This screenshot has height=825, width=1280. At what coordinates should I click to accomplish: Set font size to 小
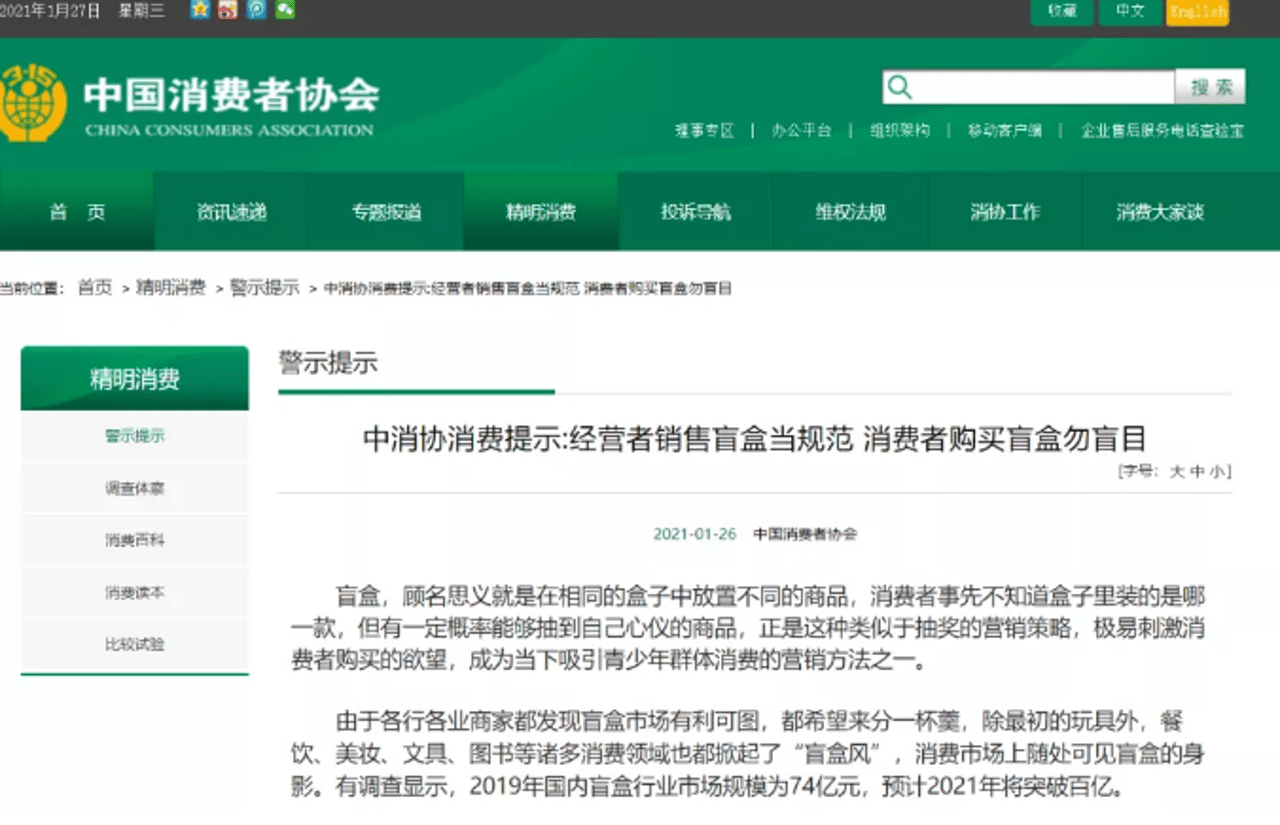coord(1215,471)
